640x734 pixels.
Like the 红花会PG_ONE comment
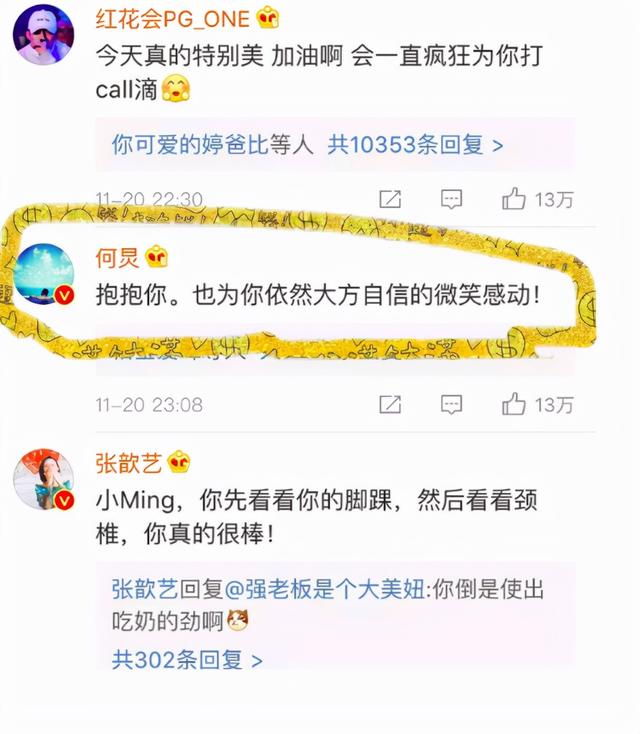point(537,199)
